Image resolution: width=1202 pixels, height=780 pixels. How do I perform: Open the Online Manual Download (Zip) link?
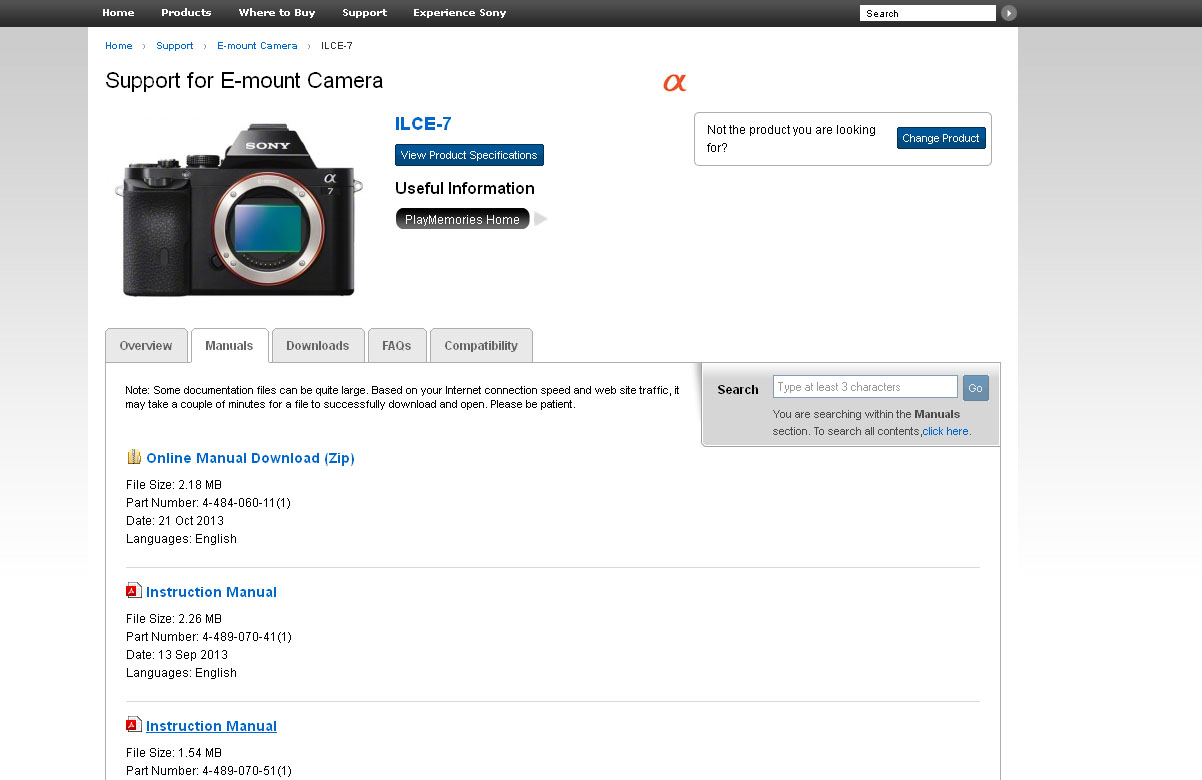[250, 458]
